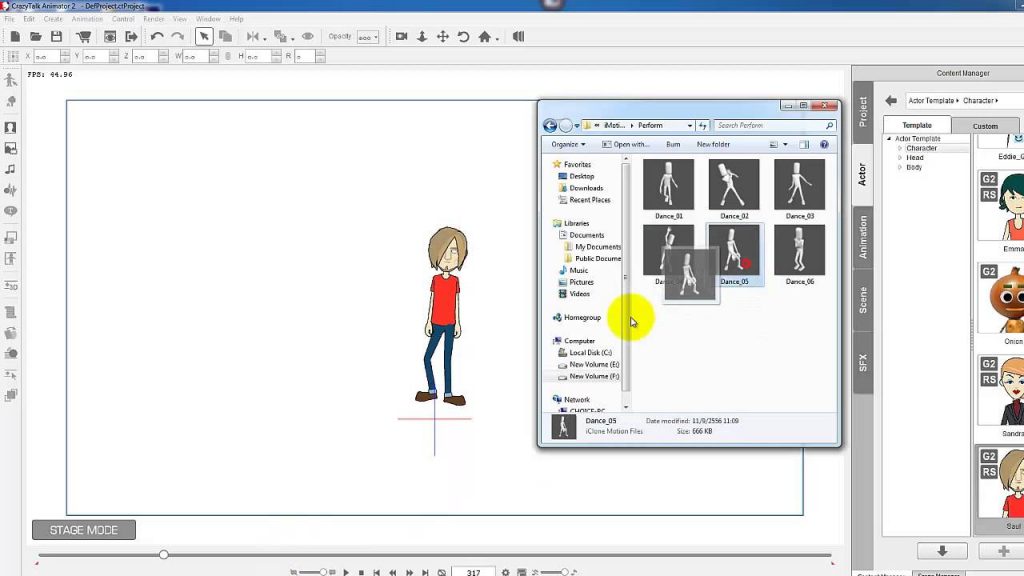Switch to the Scene side tab
1024x576 pixels.
863,300
